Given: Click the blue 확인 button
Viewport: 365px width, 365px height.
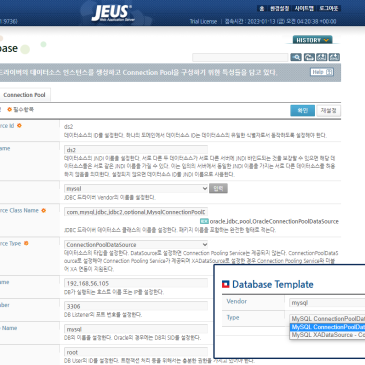Looking at the screenshot, I should 302,111.
